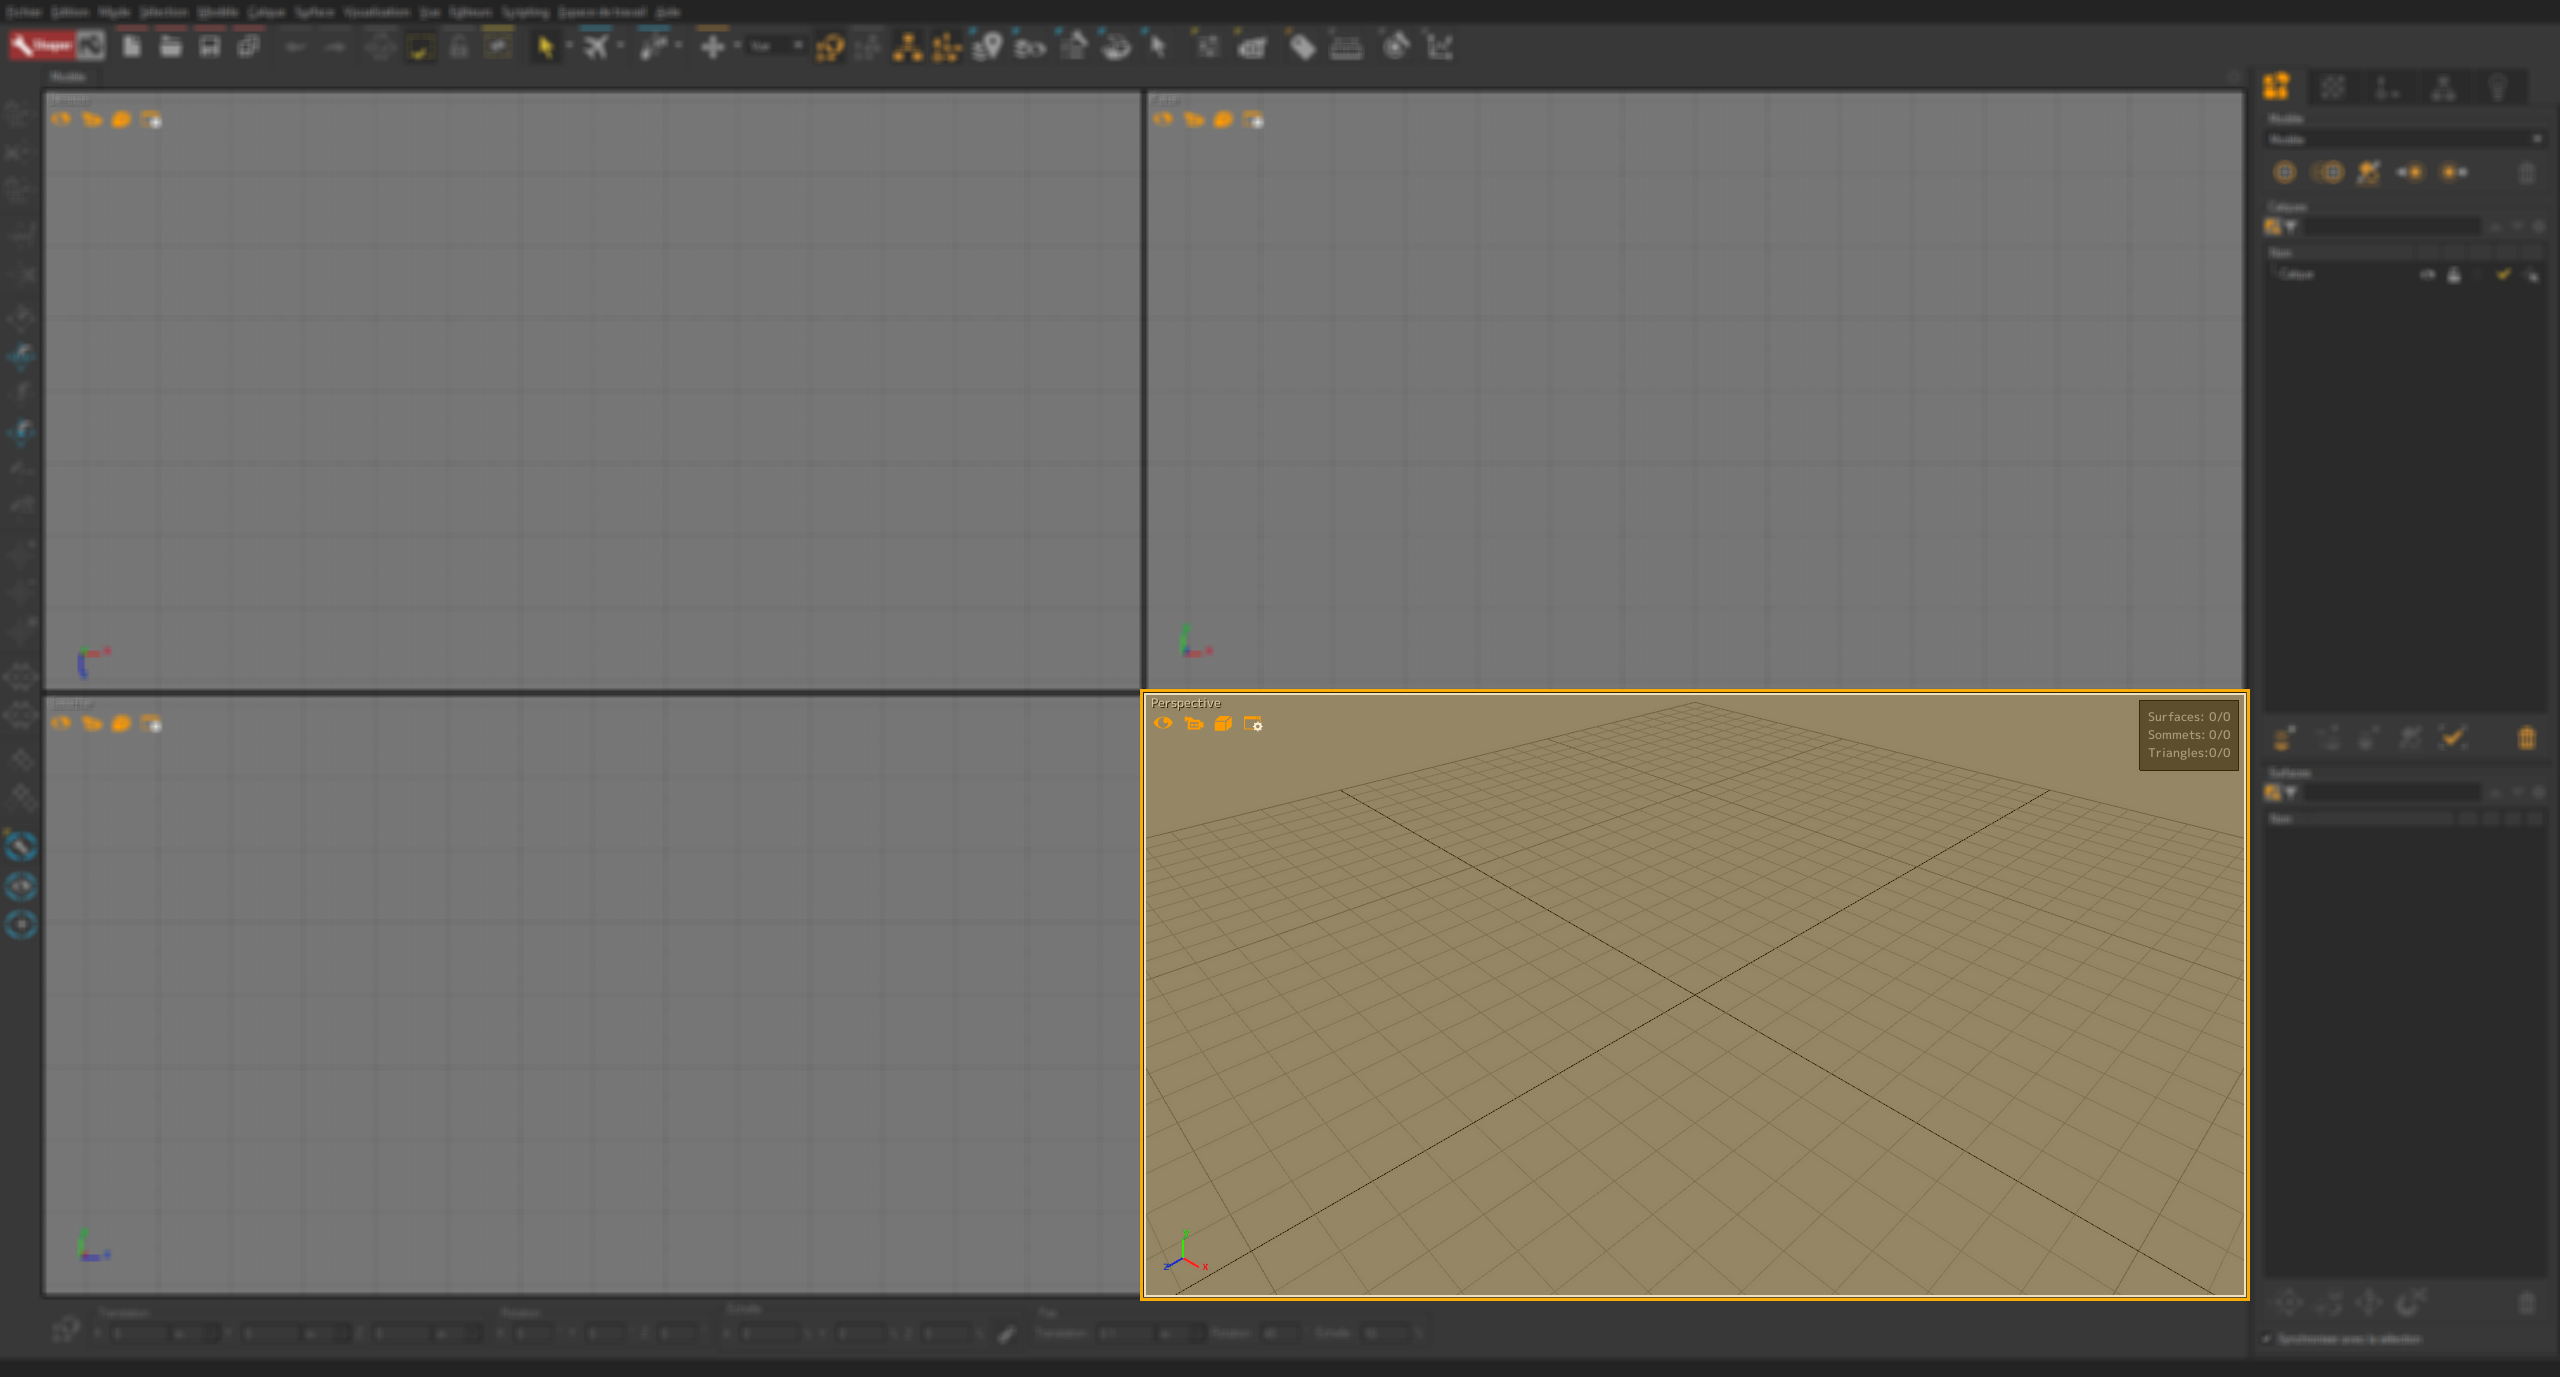
Task: Toggle the synchronise with selection checkbox
Action: coord(2267,1339)
